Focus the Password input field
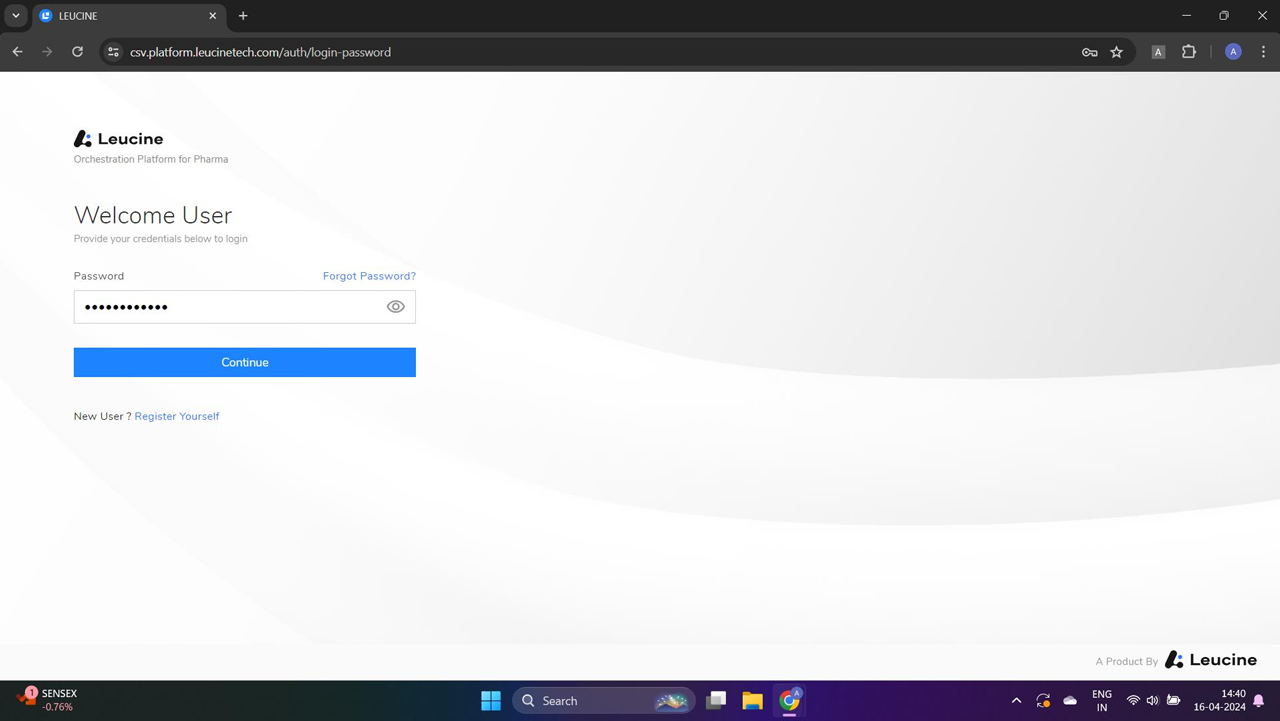This screenshot has height=721, width=1280. (245, 307)
